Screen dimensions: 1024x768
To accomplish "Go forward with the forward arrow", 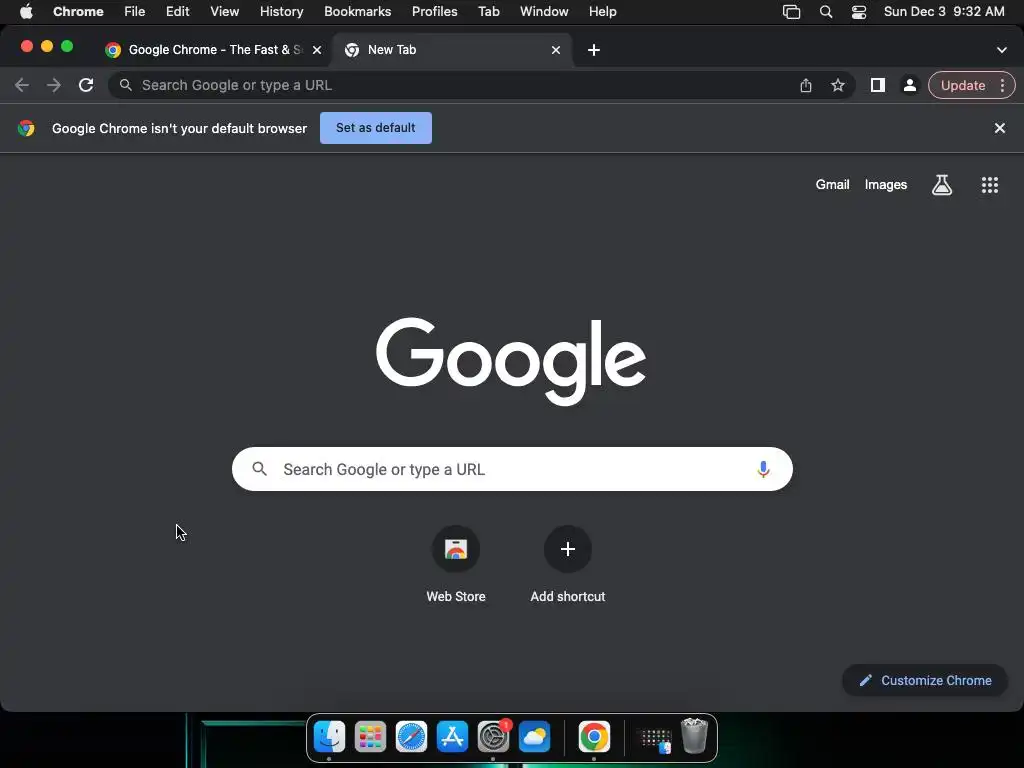I will (54, 85).
